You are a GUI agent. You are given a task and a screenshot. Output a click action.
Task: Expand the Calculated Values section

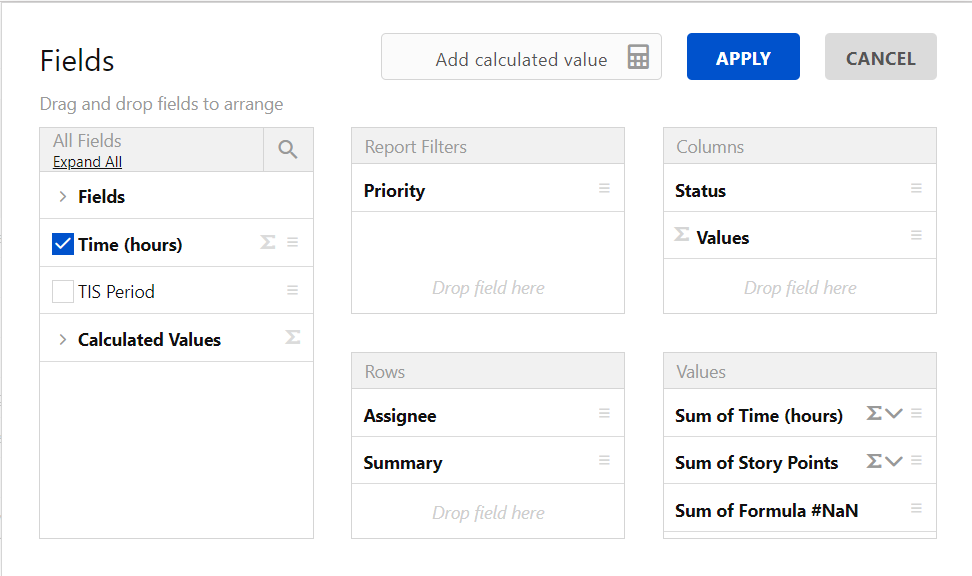[x=63, y=338]
